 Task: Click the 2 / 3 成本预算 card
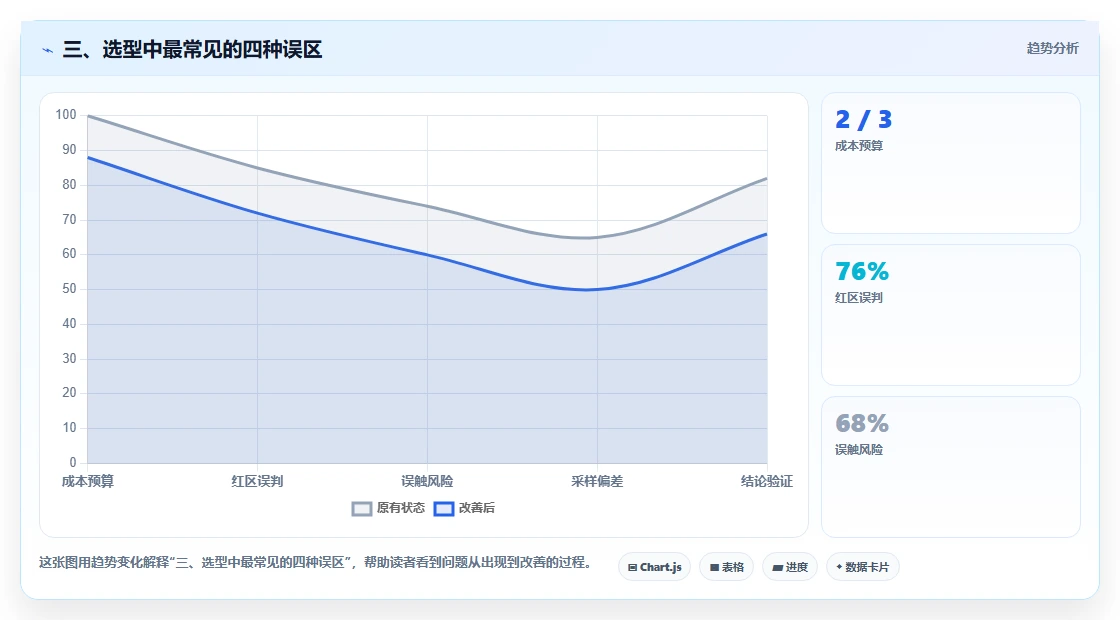click(x=951, y=163)
